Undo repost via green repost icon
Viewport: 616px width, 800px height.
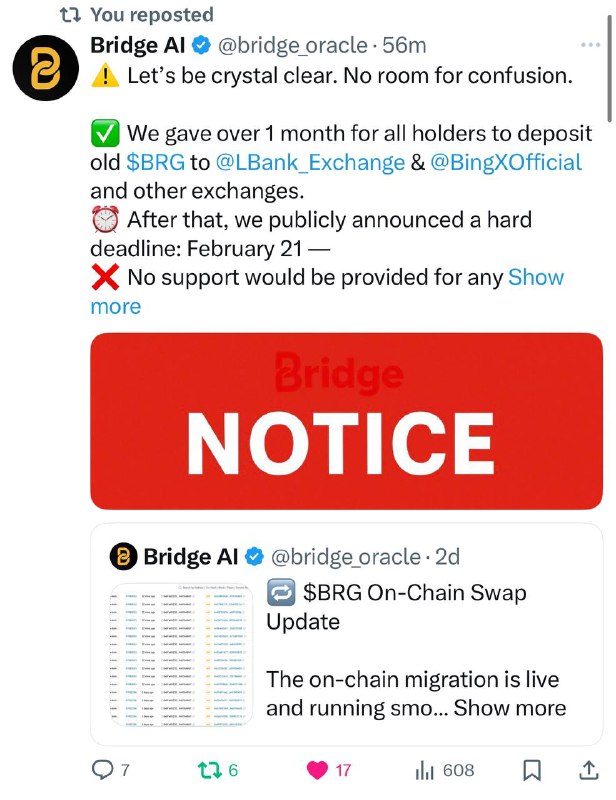pos(209,769)
